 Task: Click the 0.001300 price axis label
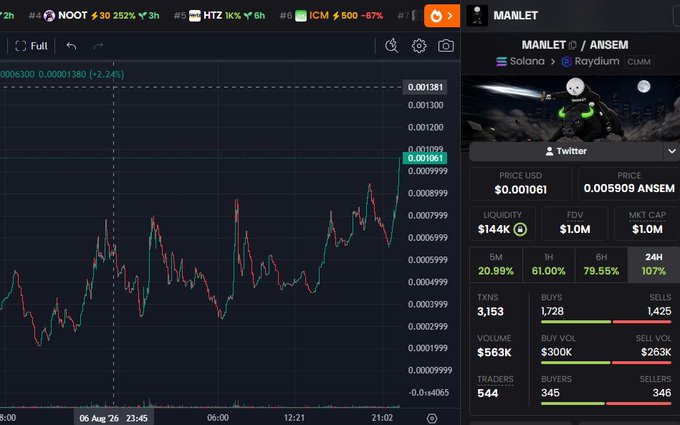pyautogui.click(x=425, y=105)
